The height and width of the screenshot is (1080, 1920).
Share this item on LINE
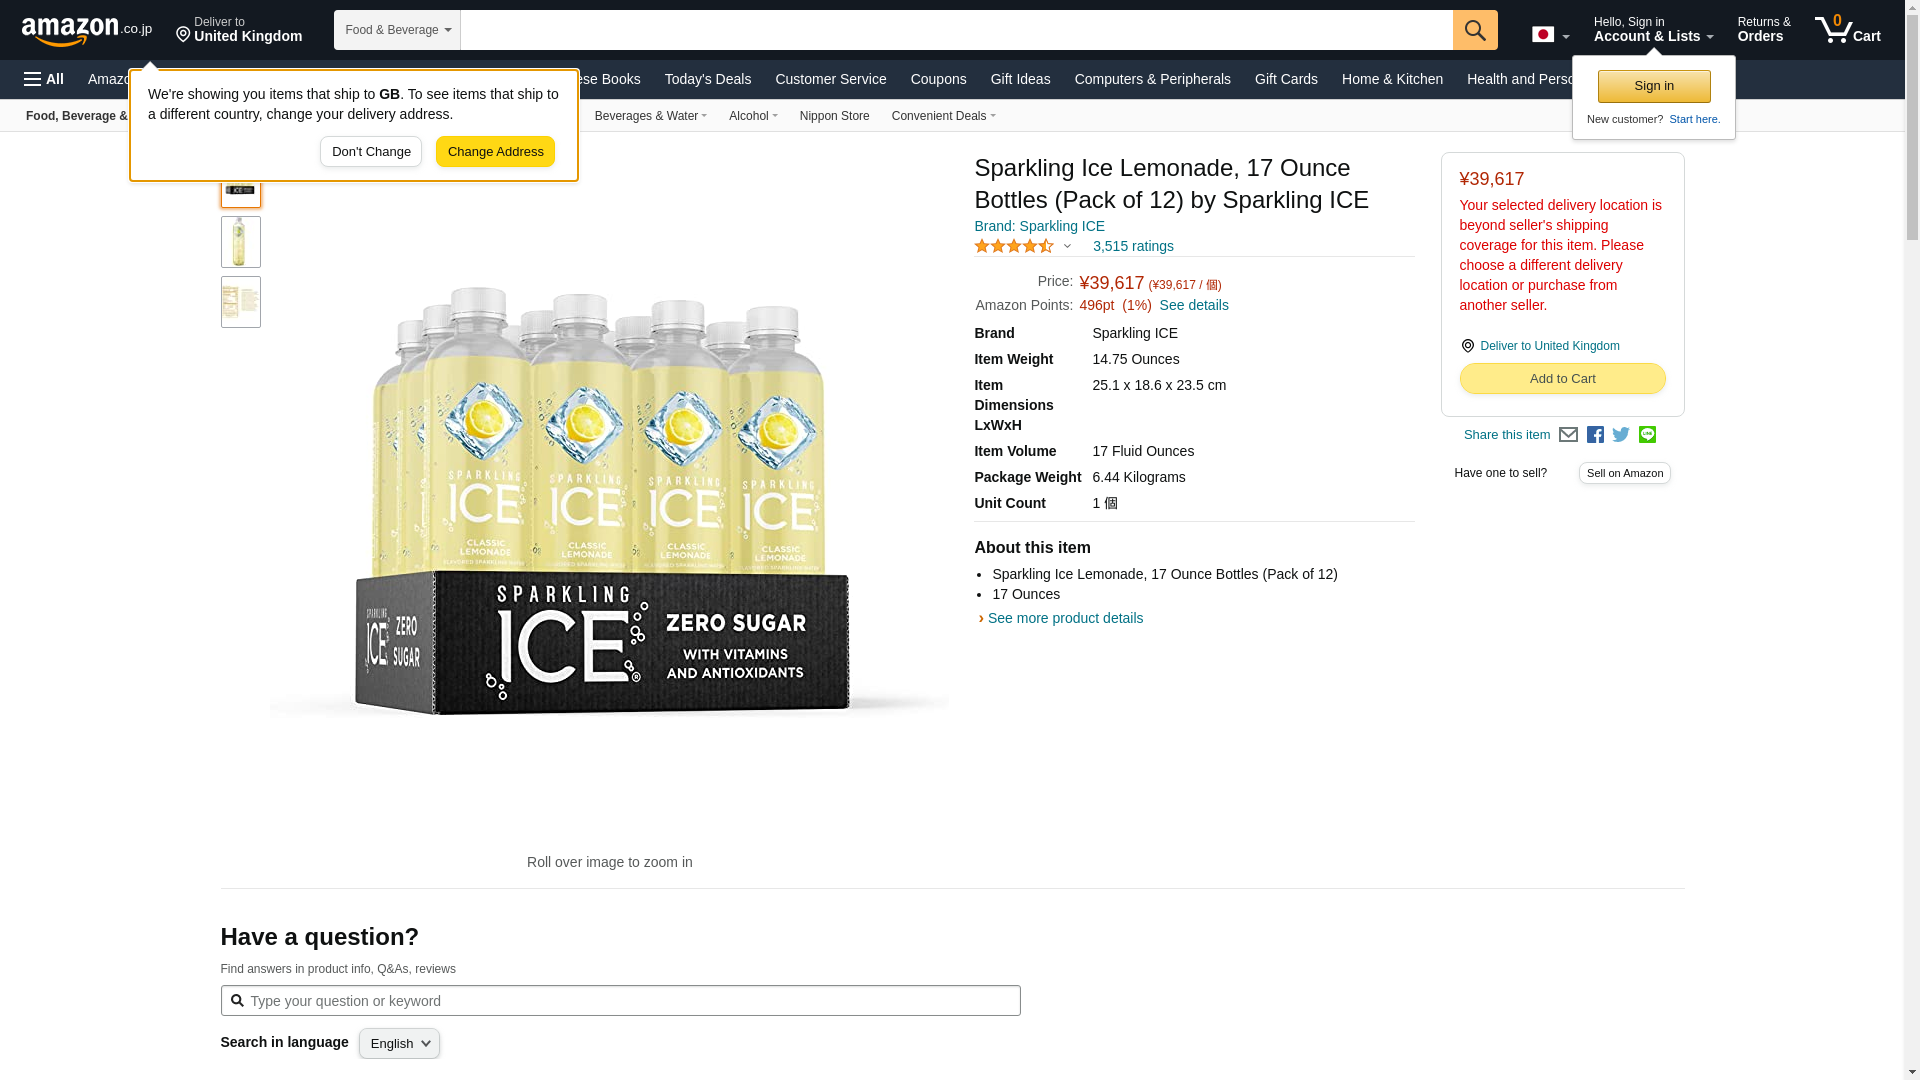(x=1647, y=435)
